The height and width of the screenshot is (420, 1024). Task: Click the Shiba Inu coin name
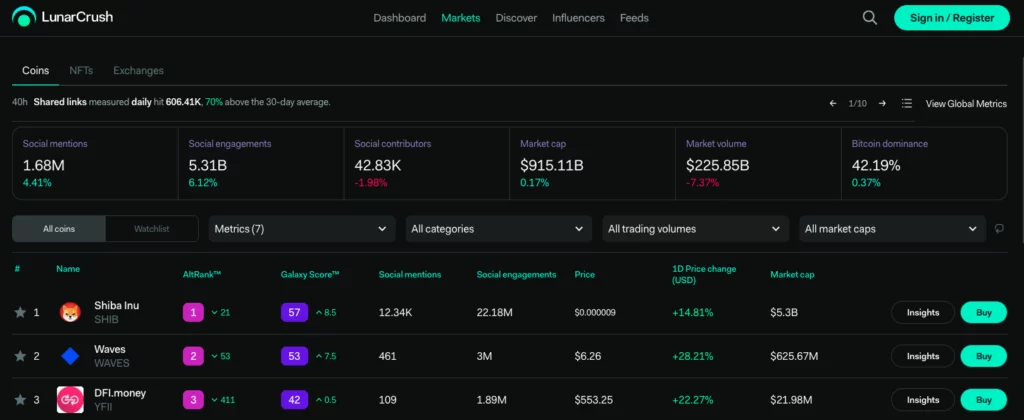point(116,305)
